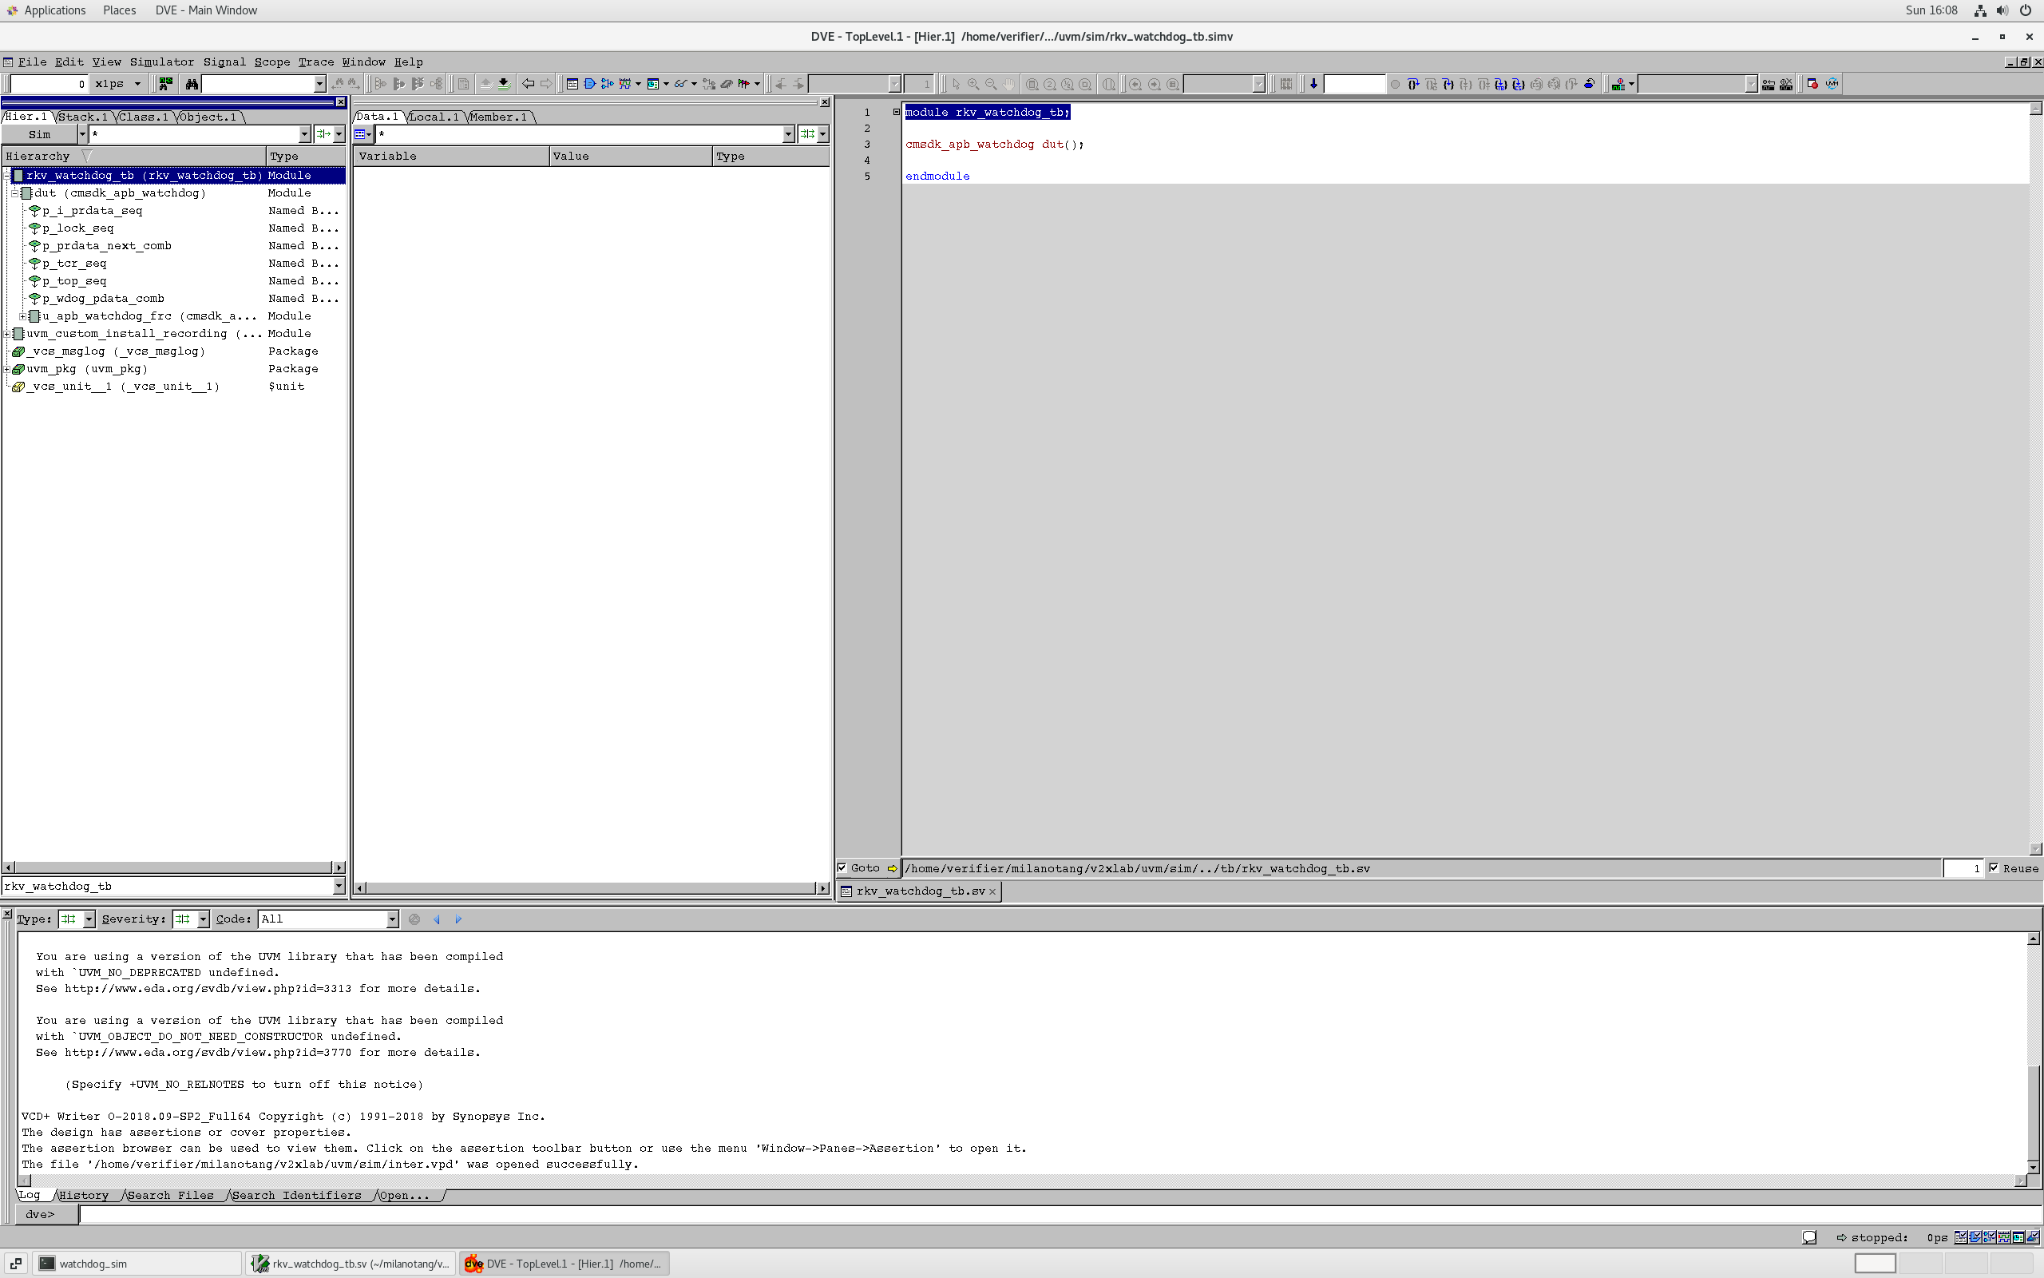The image size is (2044, 1278).
Task: Click the green hierarchy tool icon
Action: click(x=165, y=84)
